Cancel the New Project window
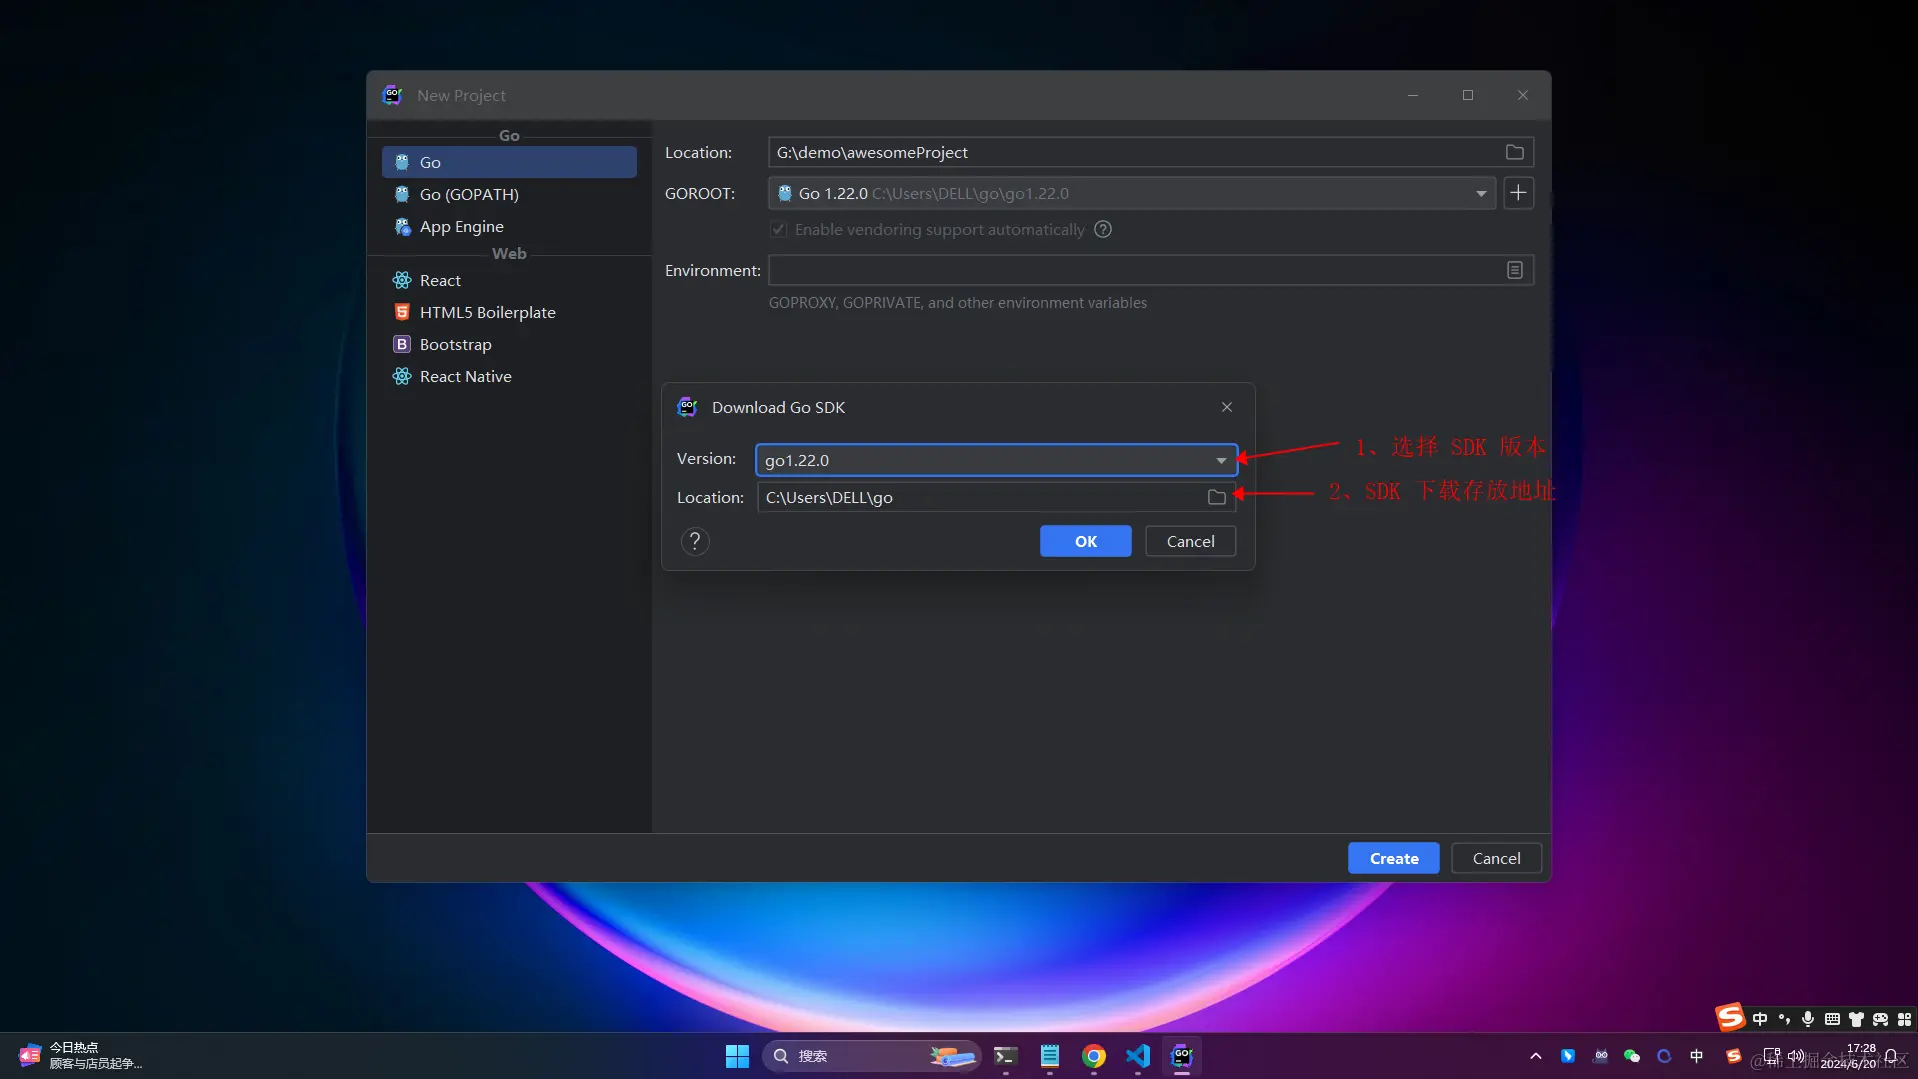Screen dimensions: 1918x1079 pos(1496,858)
